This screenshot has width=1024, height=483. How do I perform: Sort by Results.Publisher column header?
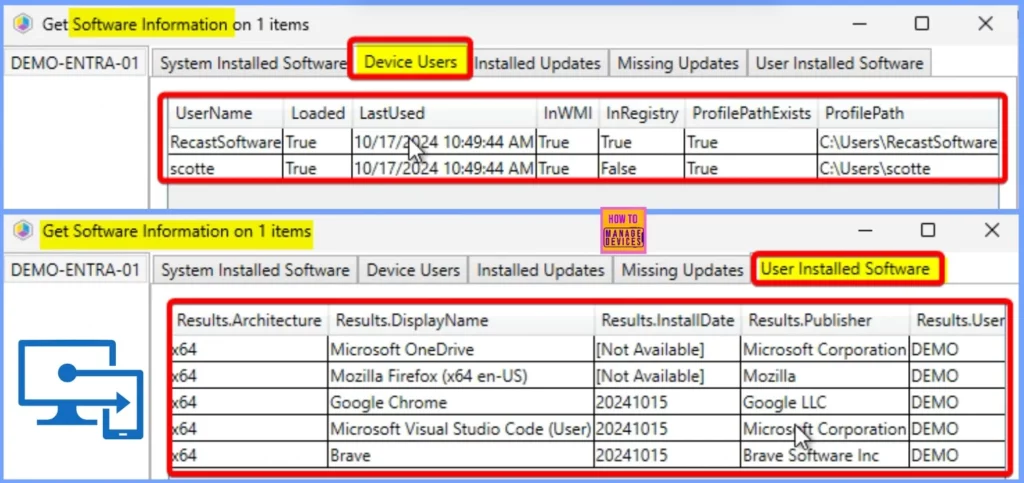[x=825, y=320]
